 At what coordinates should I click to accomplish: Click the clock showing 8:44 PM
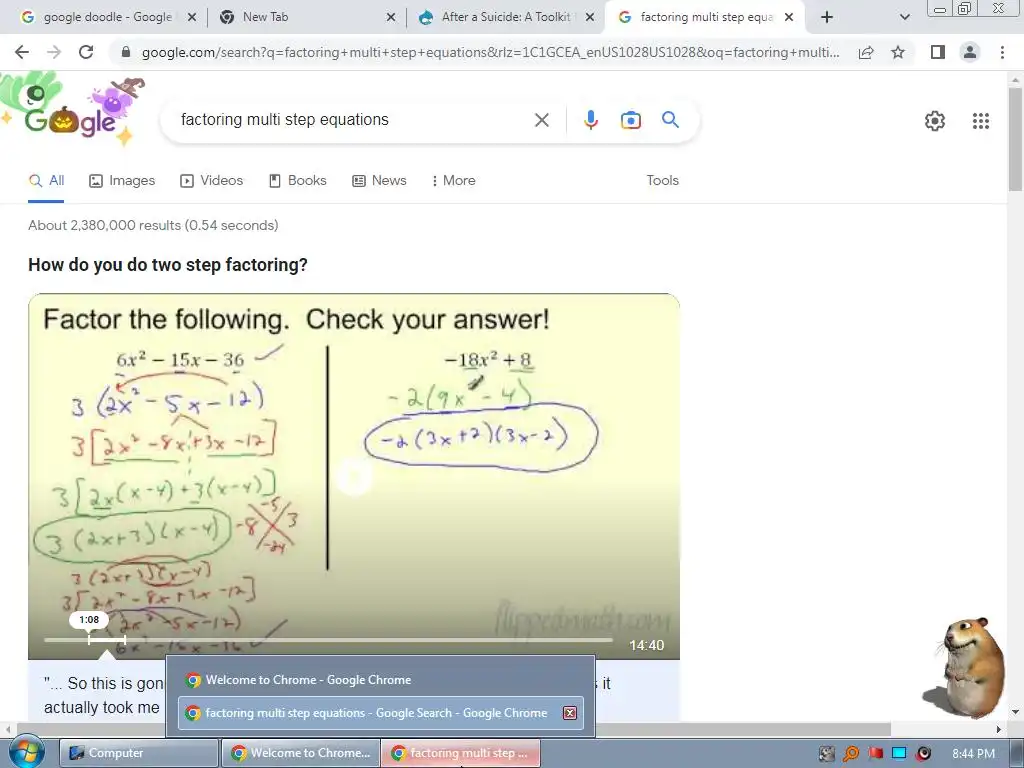pyautogui.click(x=973, y=754)
